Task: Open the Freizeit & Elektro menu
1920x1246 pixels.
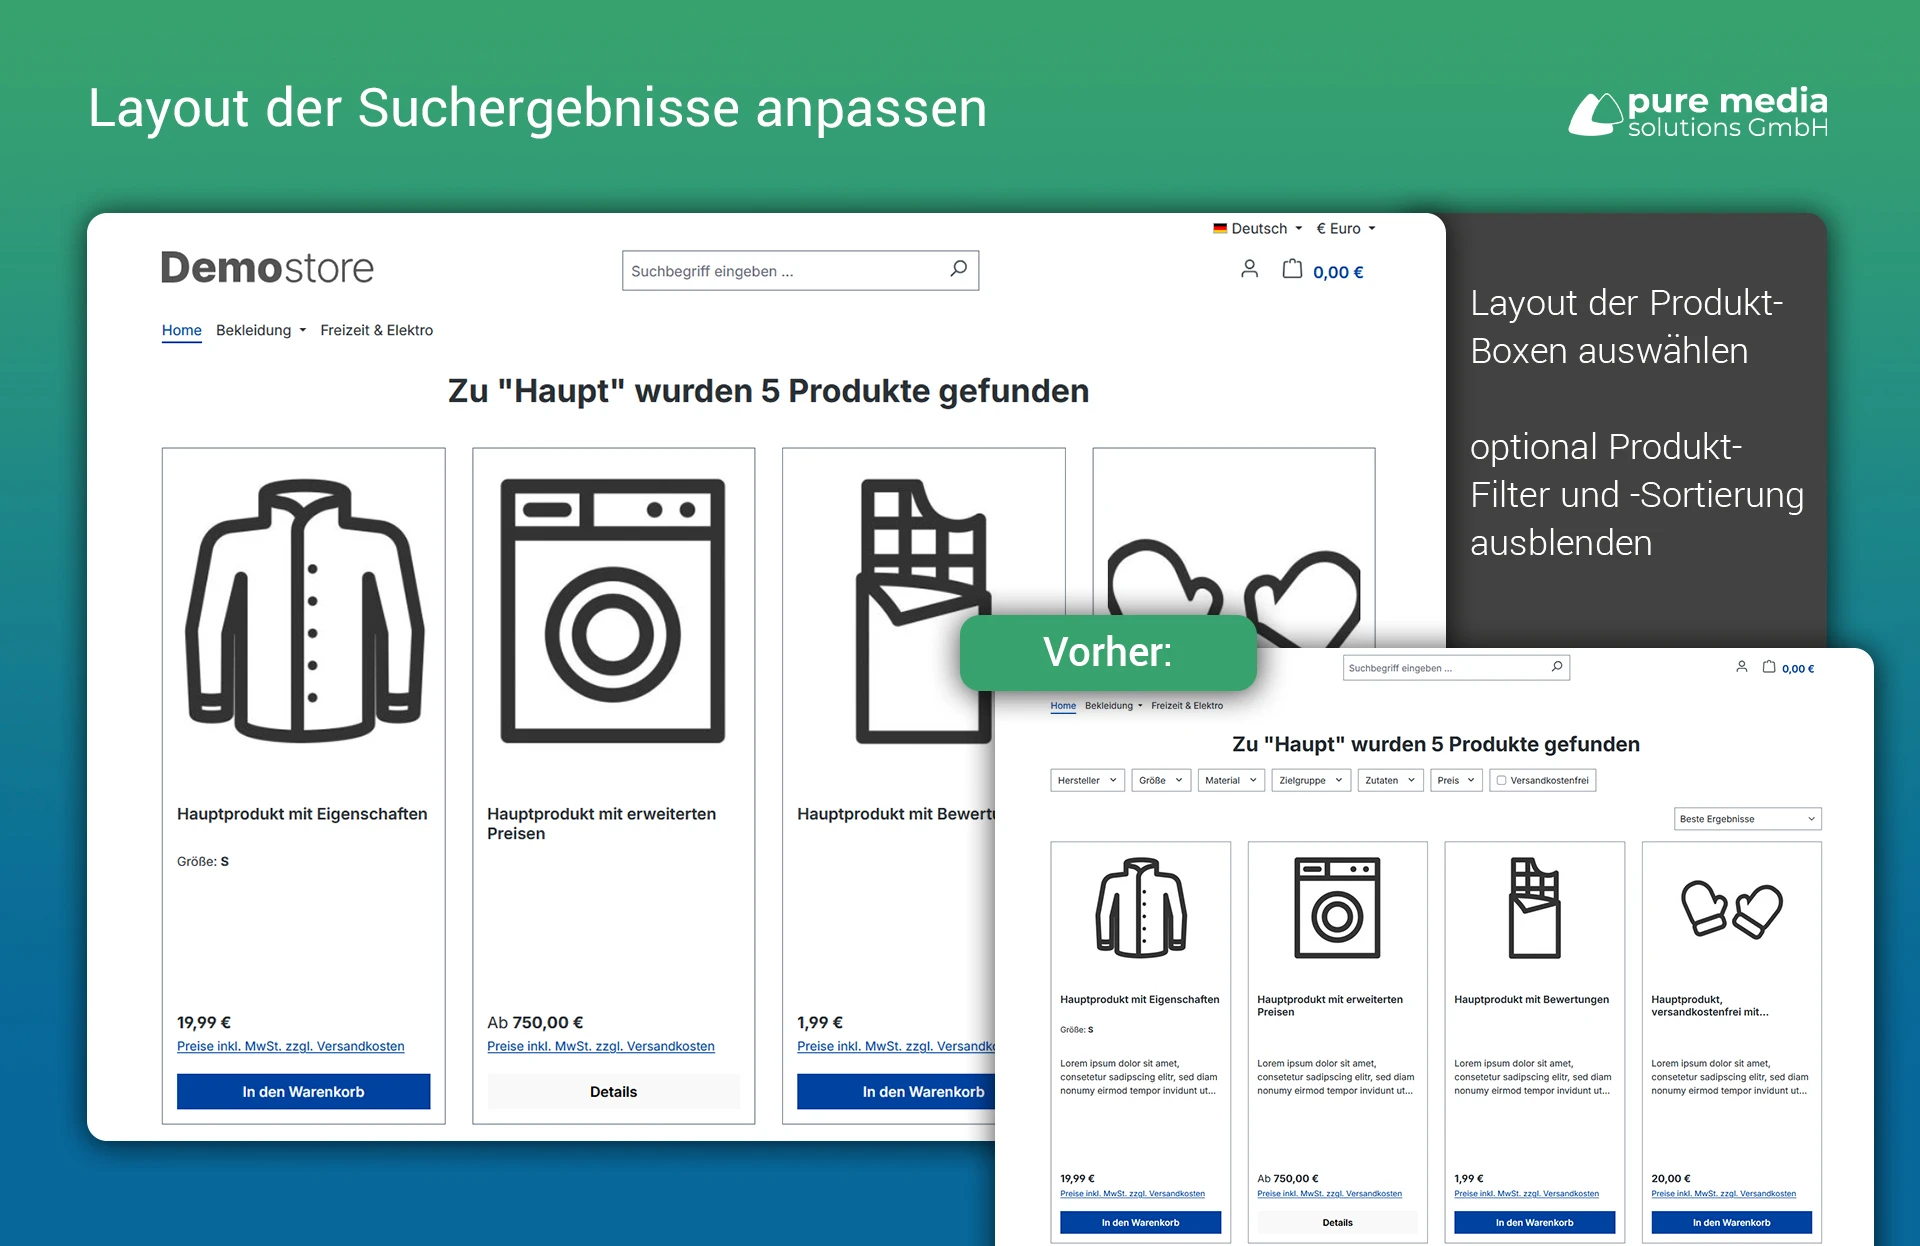Action: [x=376, y=330]
